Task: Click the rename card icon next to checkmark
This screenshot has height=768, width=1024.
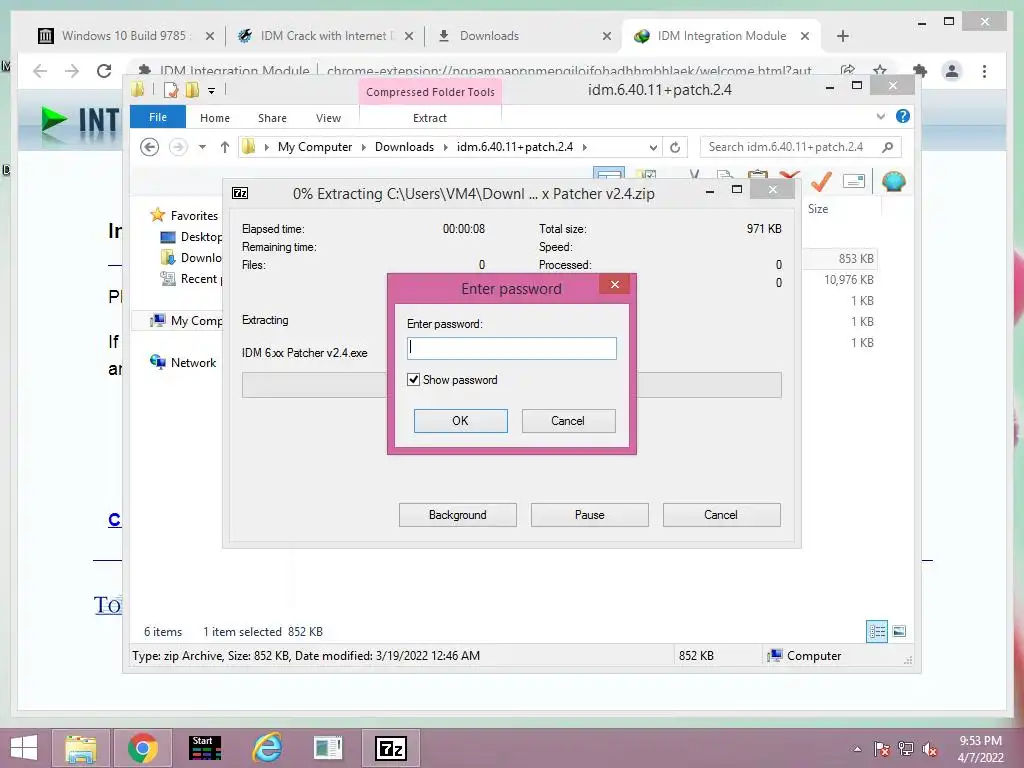Action: (x=854, y=181)
